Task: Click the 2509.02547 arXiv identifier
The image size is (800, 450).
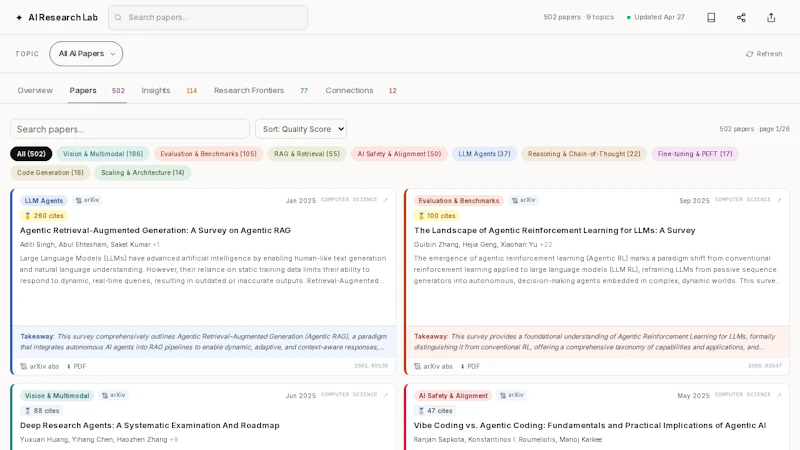Action: 765,366
